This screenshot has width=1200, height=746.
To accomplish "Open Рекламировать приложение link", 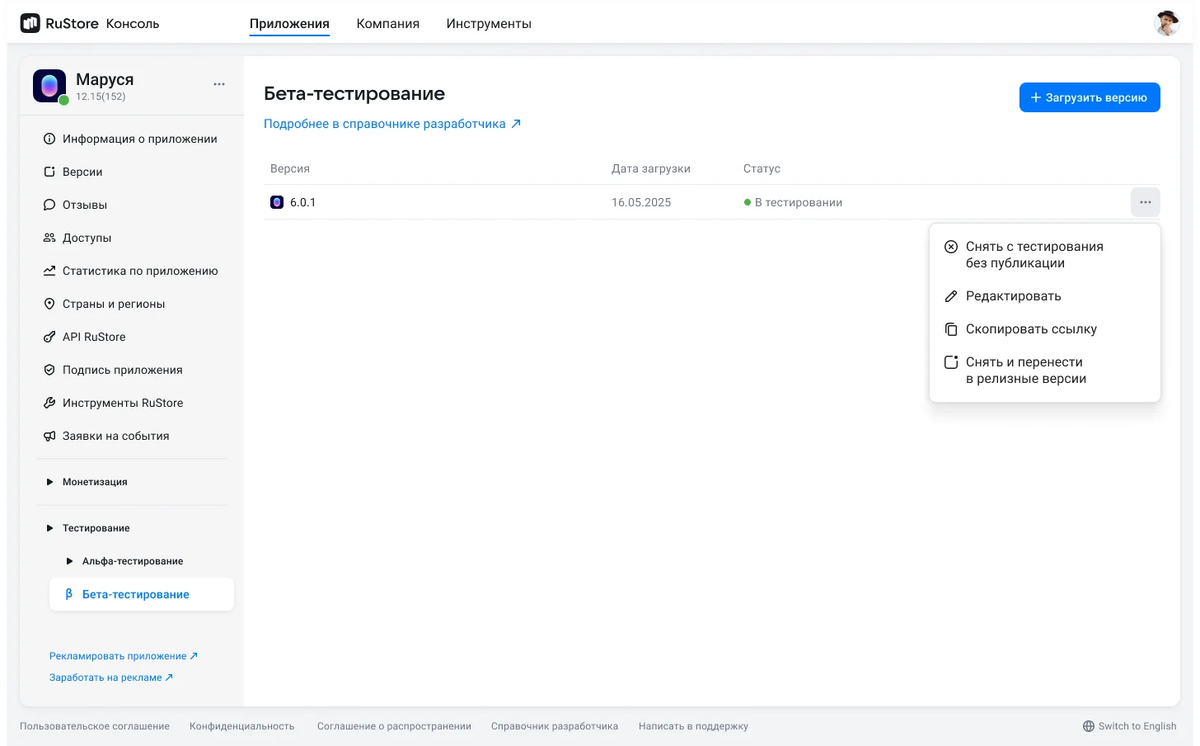I will (x=123, y=656).
